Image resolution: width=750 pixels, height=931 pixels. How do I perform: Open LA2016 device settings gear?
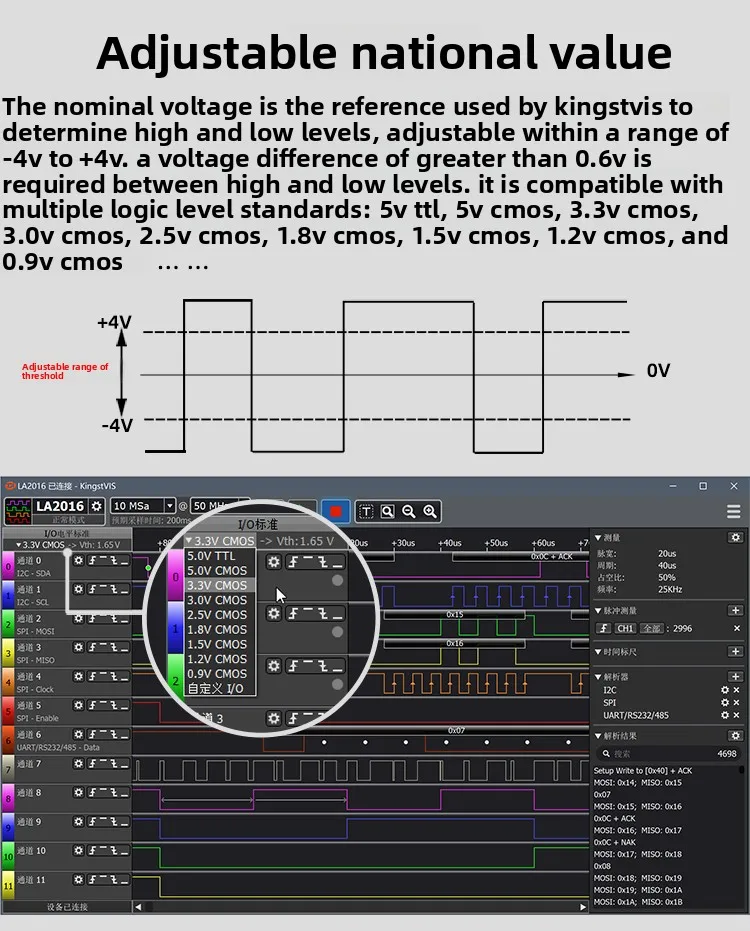pyautogui.click(x=97, y=506)
